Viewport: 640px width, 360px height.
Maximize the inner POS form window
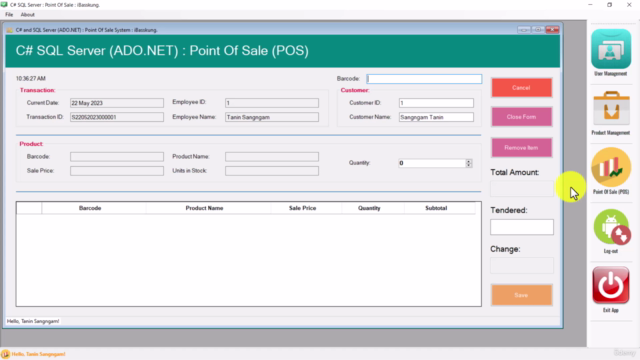[538, 30]
